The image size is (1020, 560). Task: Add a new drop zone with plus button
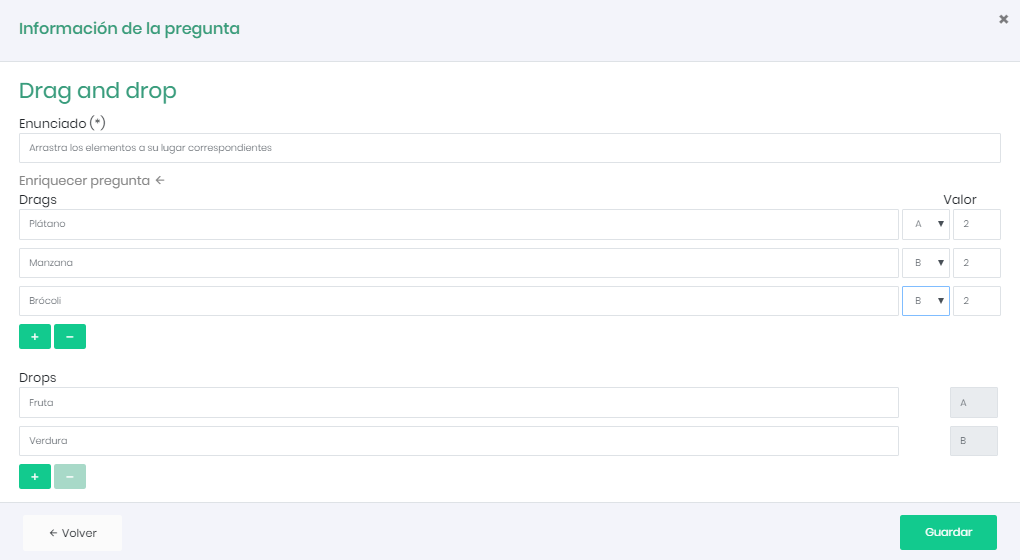[35, 477]
